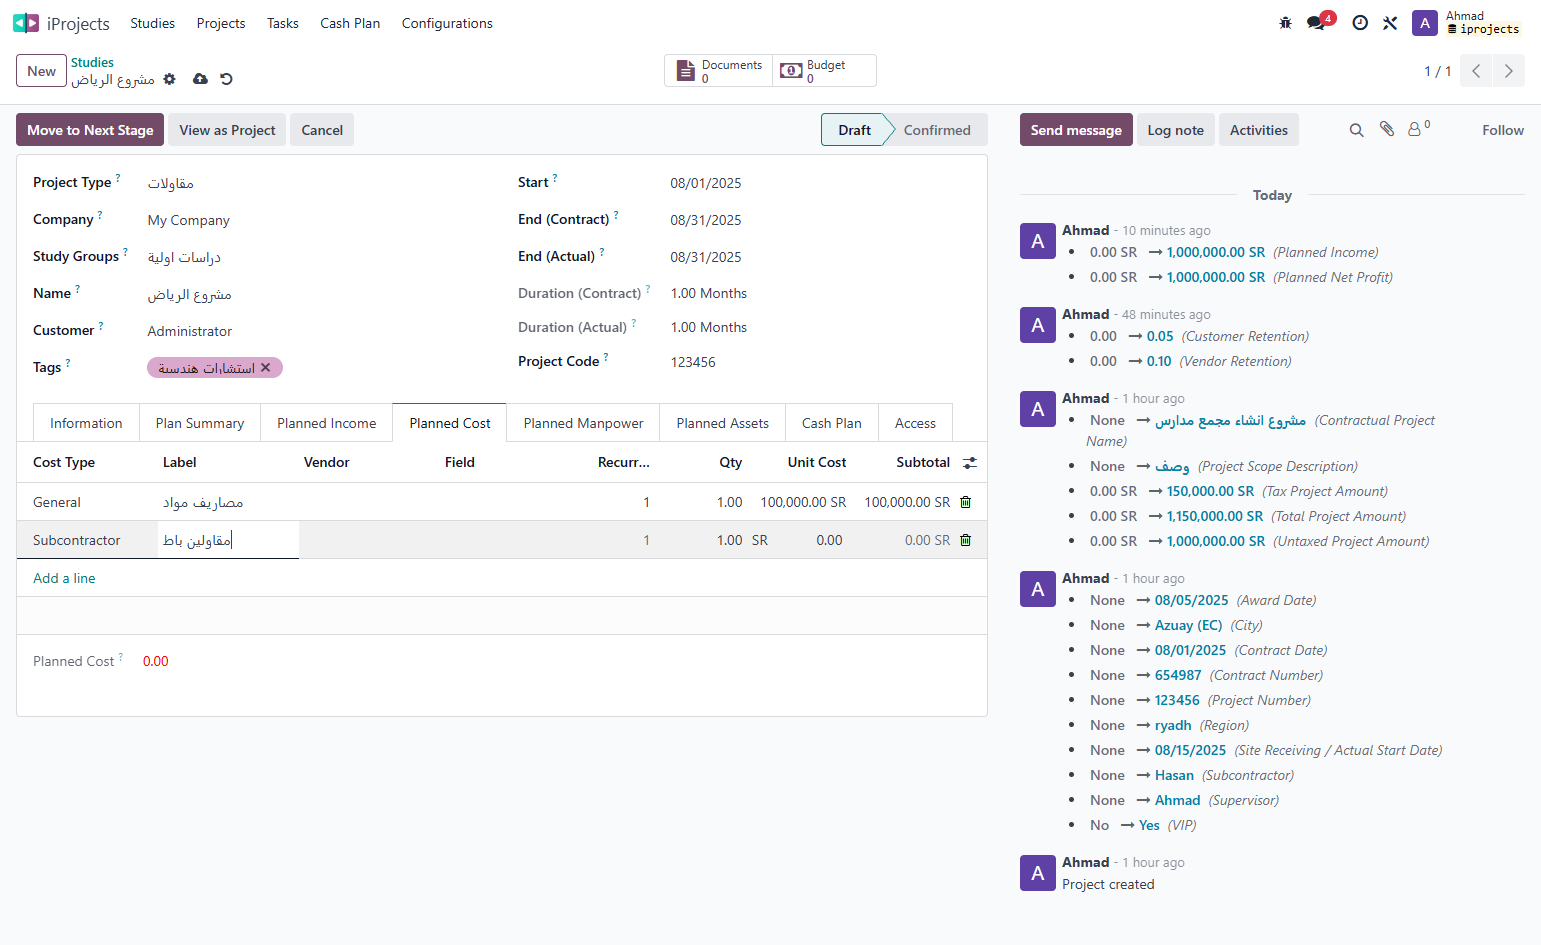The height and width of the screenshot is (945, 1541).
Task: Open optional columns adjust settings
Action: tap(970, 463)
